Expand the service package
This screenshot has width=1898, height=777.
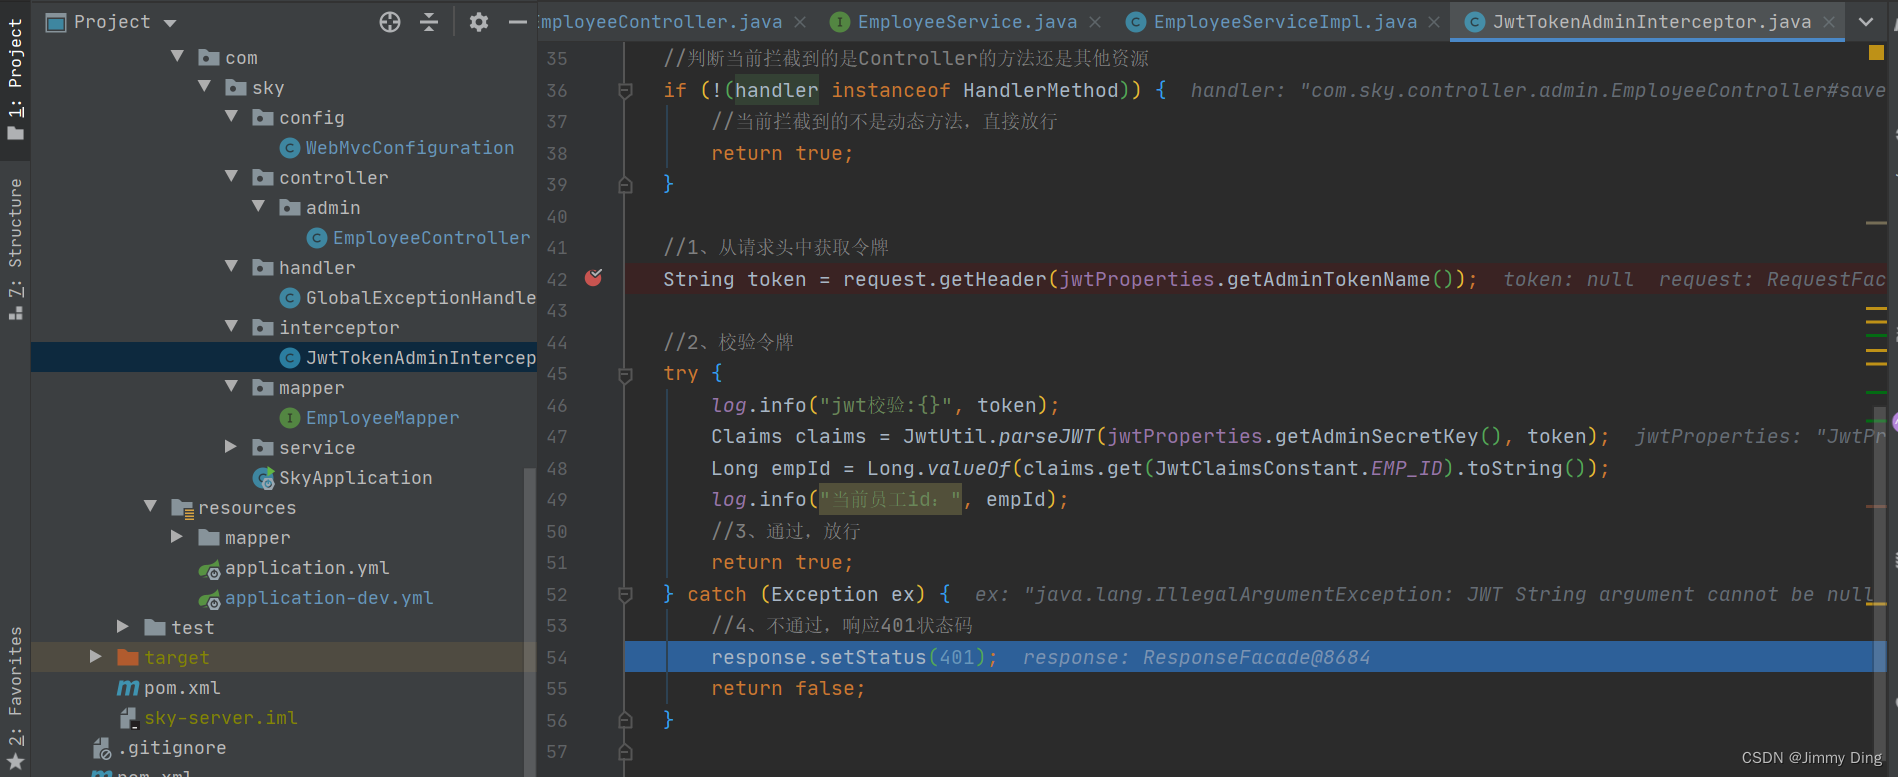[231, 447]
